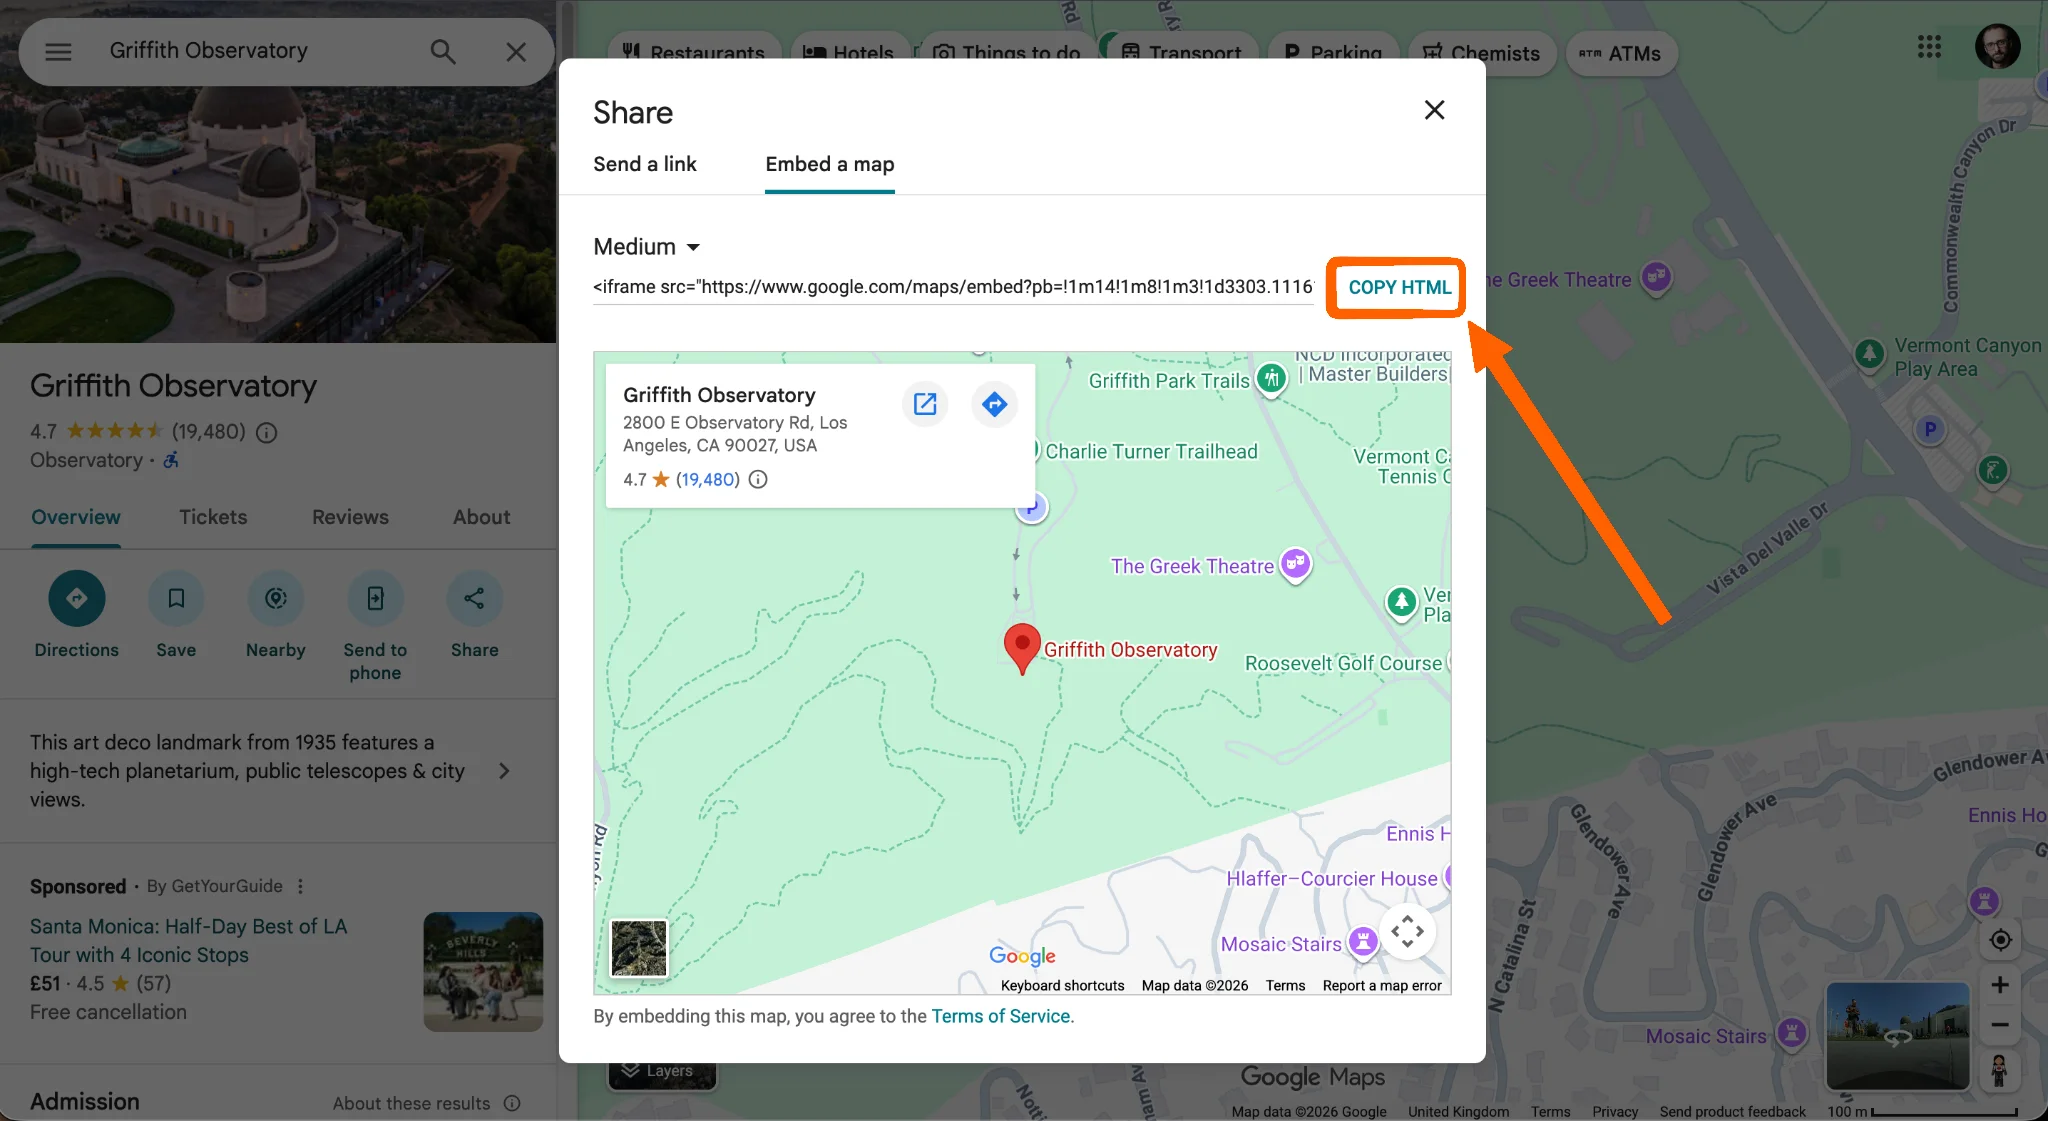Click the COPY HTML button
2048x1121 pixels.
1398,288
